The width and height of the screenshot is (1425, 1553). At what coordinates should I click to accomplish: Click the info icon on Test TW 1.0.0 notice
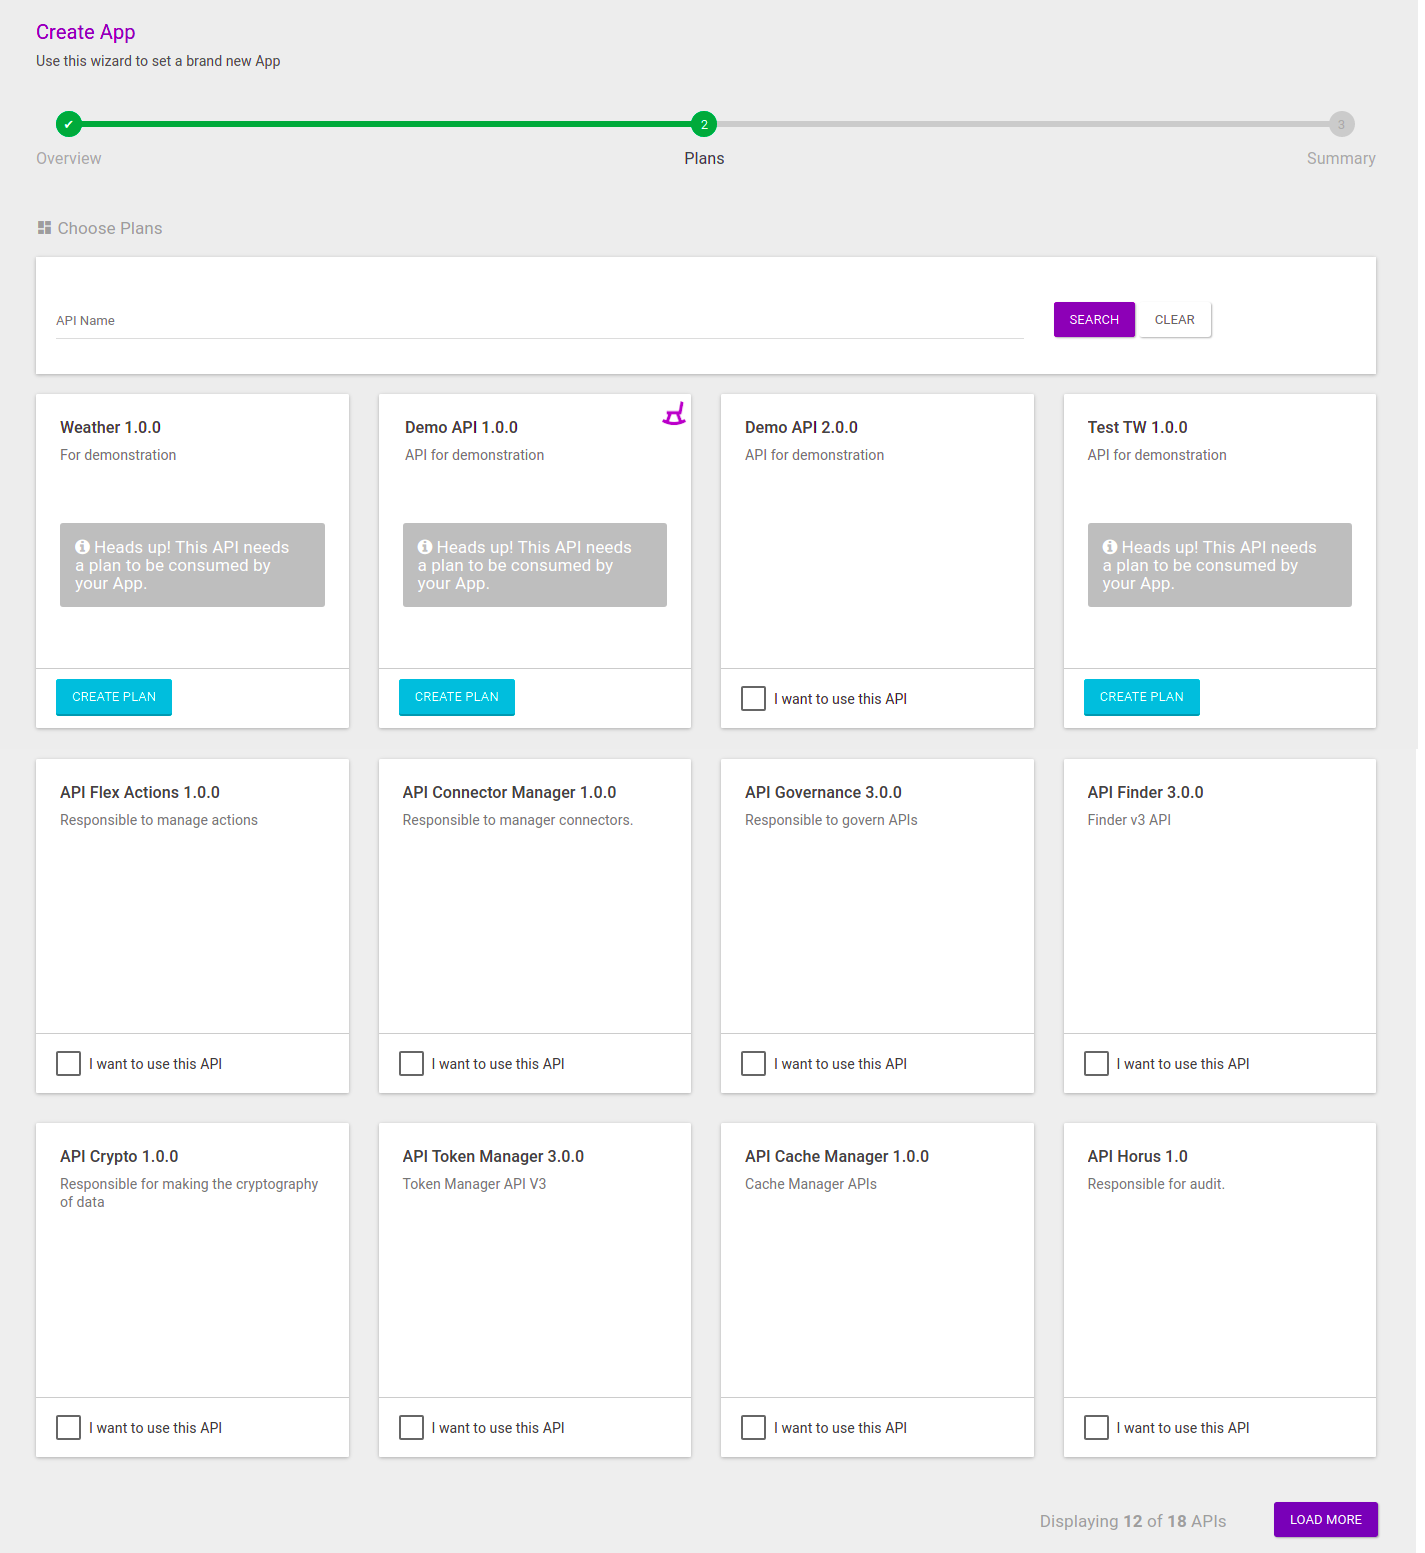pyautogui.click(x=1110, y=546)
